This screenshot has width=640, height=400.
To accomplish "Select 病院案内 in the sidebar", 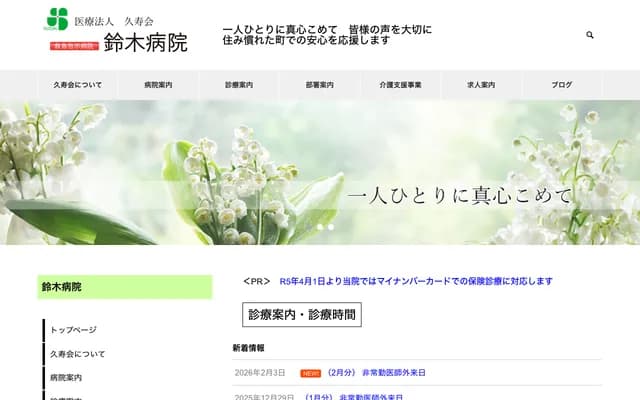I will click(x=66, y=378).
